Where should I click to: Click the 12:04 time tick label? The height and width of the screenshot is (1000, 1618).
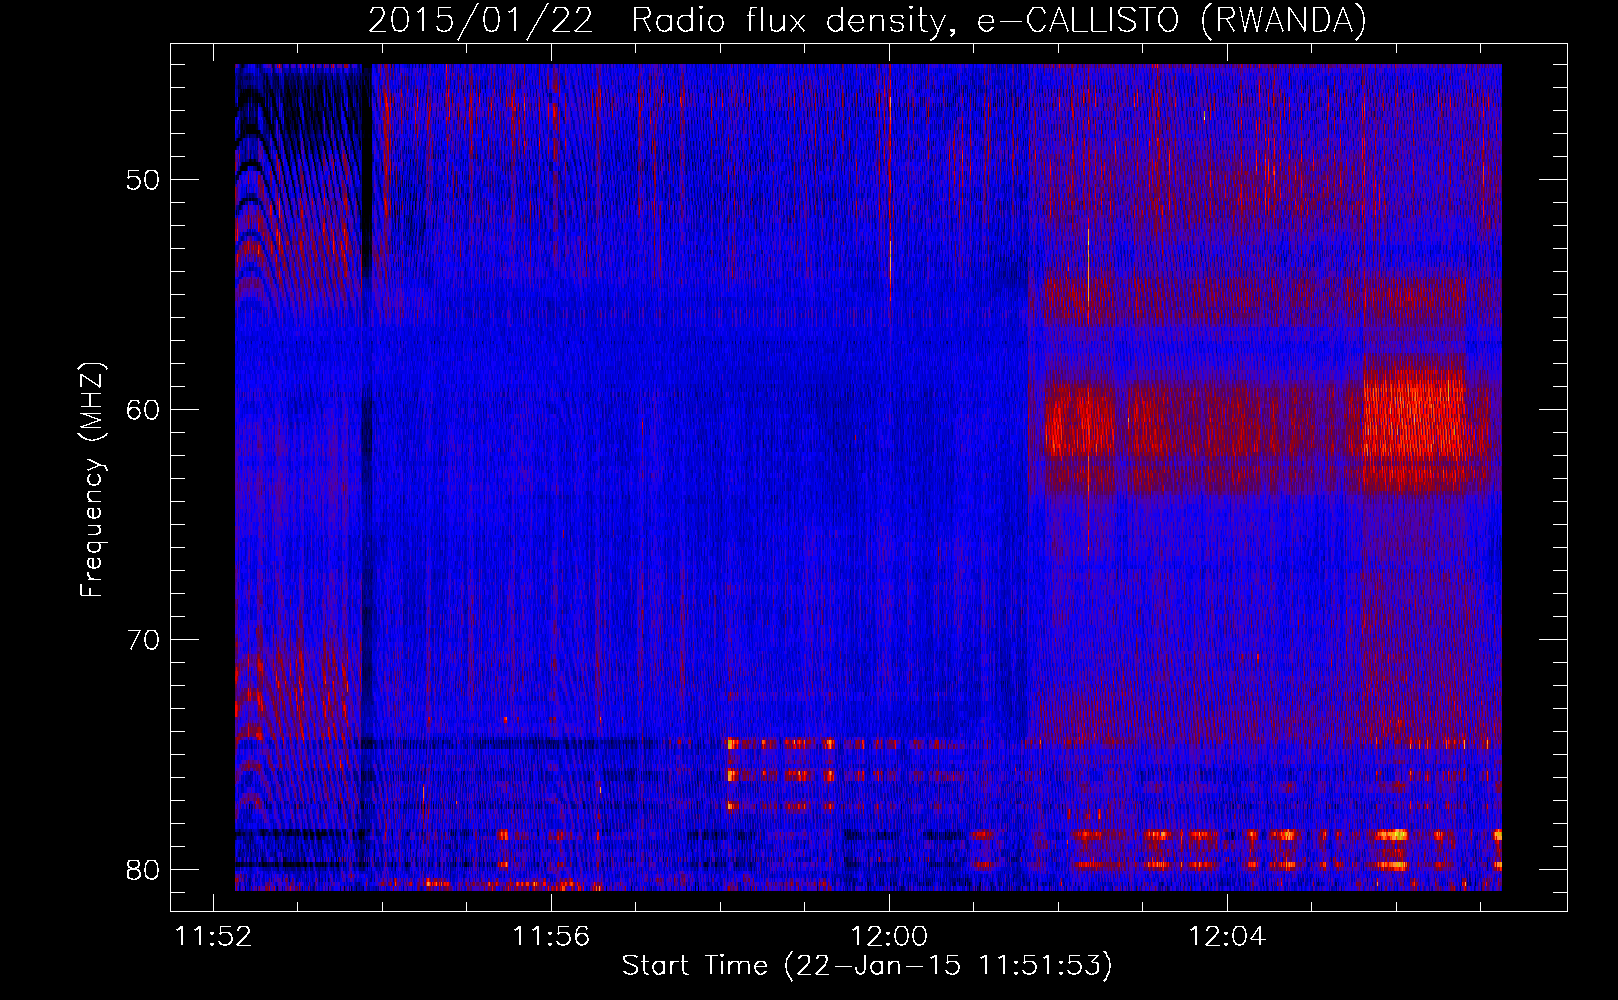[1226, 937]
